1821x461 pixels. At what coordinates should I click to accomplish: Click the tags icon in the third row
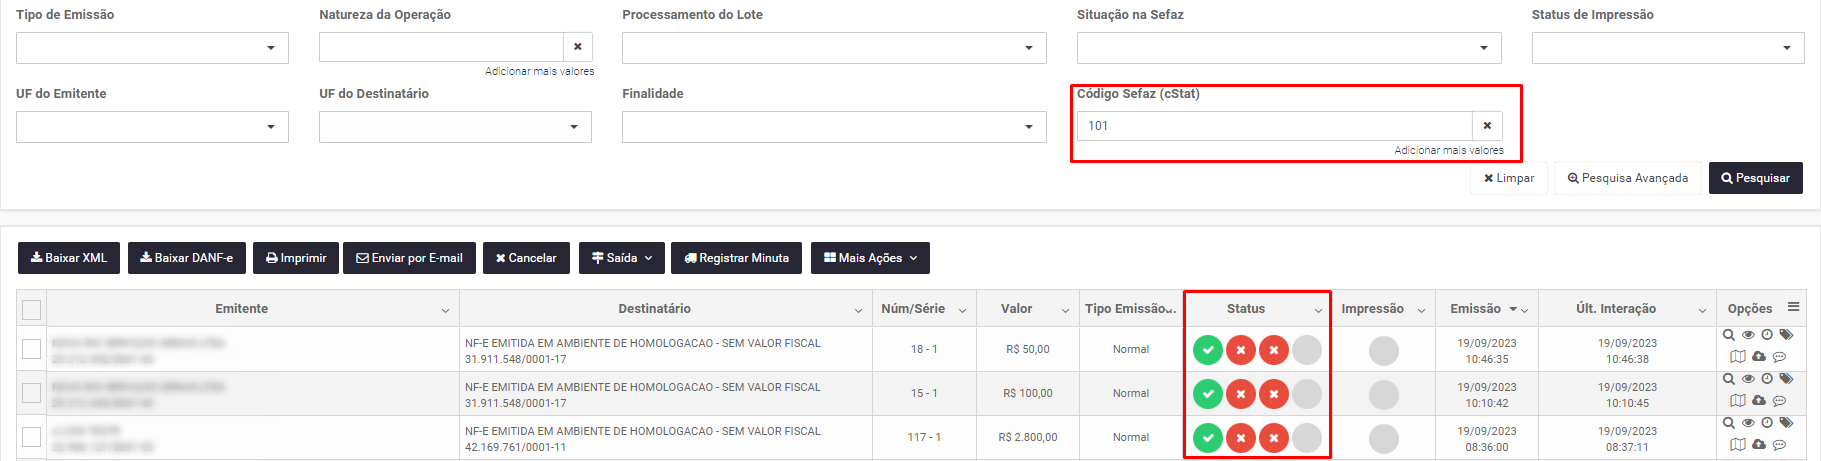pos(1786,423)
